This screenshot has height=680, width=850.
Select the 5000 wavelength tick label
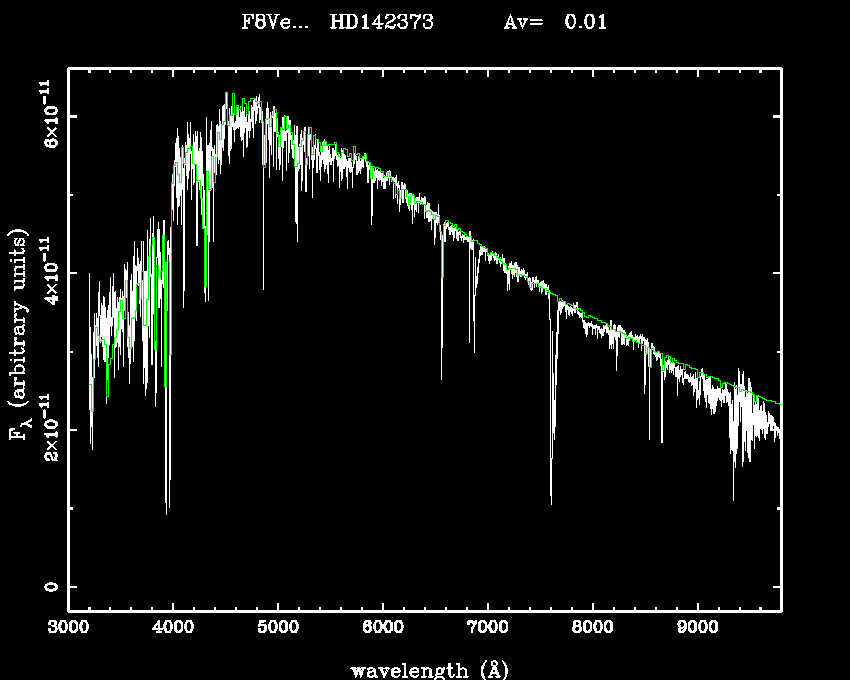click(278, 629)
